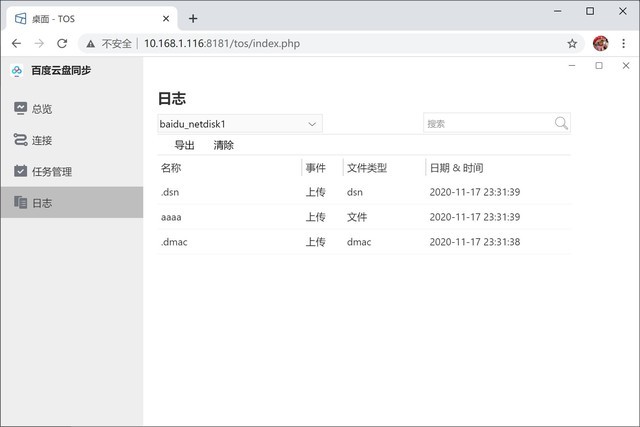Close the Baidu sync app window
Image resolution: width=640 pixels, height=427 pixels.
[x=626, y=65]
